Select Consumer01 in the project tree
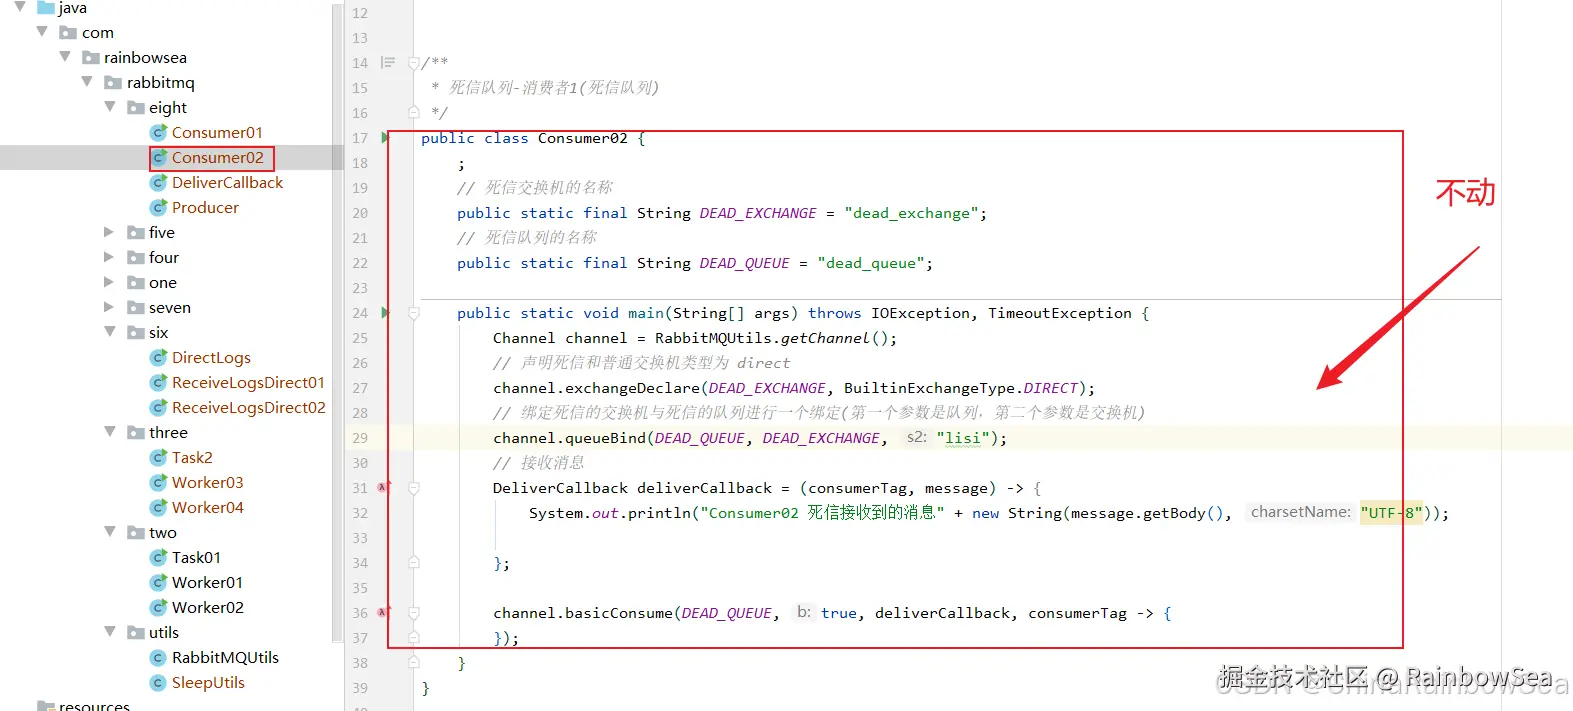 click(x=217, y=132)
